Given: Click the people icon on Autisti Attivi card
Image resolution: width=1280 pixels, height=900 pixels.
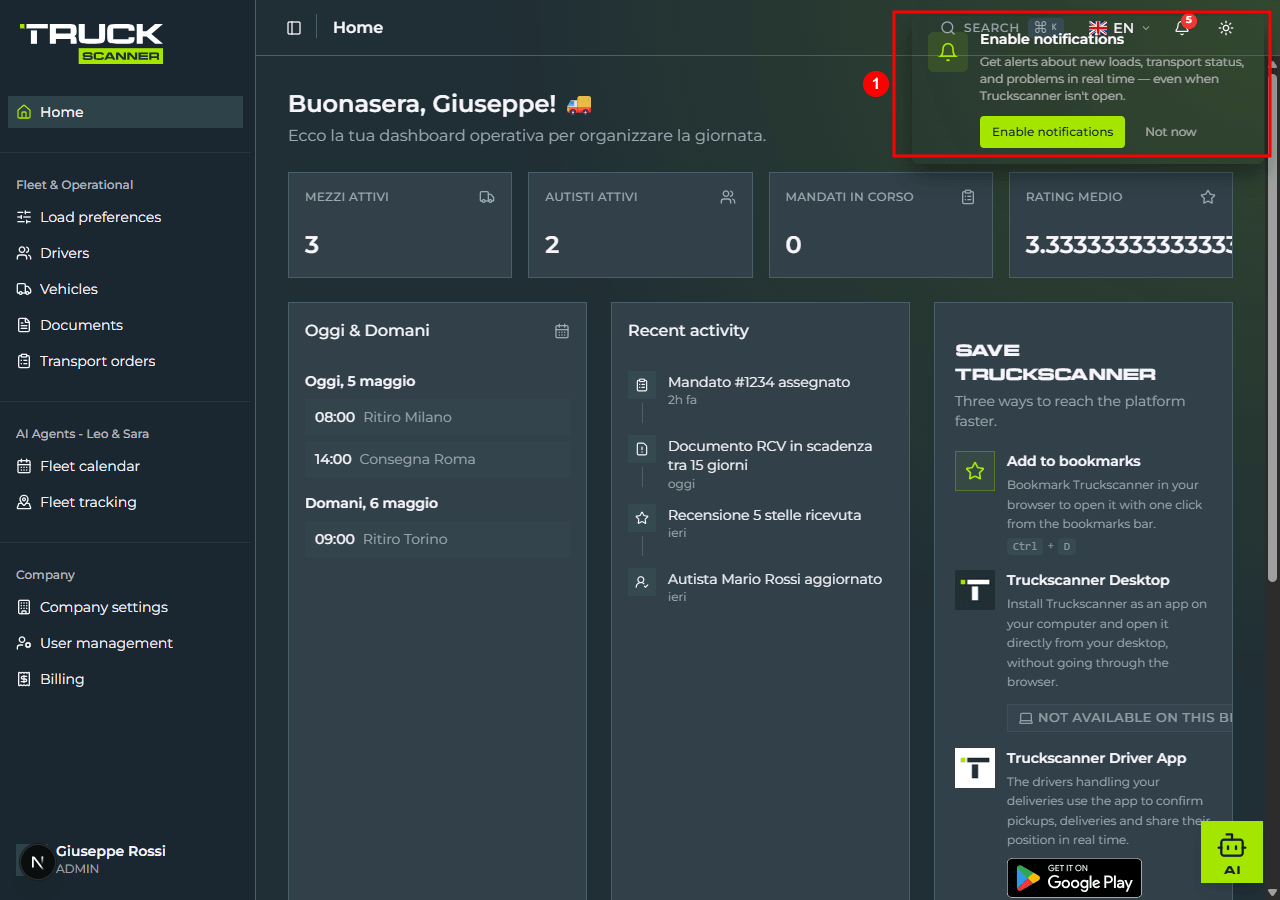Looking at the screenshot, I should click(x=728, y=197).
